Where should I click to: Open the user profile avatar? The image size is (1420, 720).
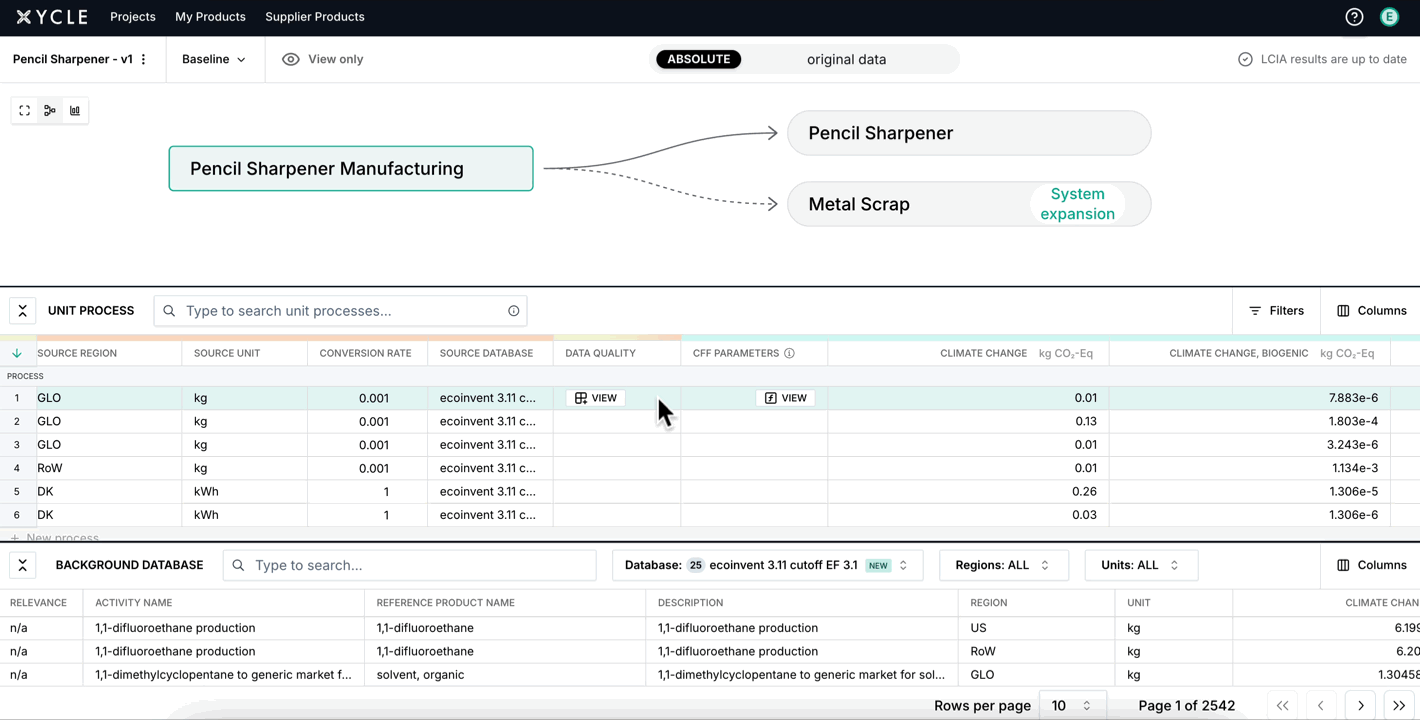coord(1389,17)
